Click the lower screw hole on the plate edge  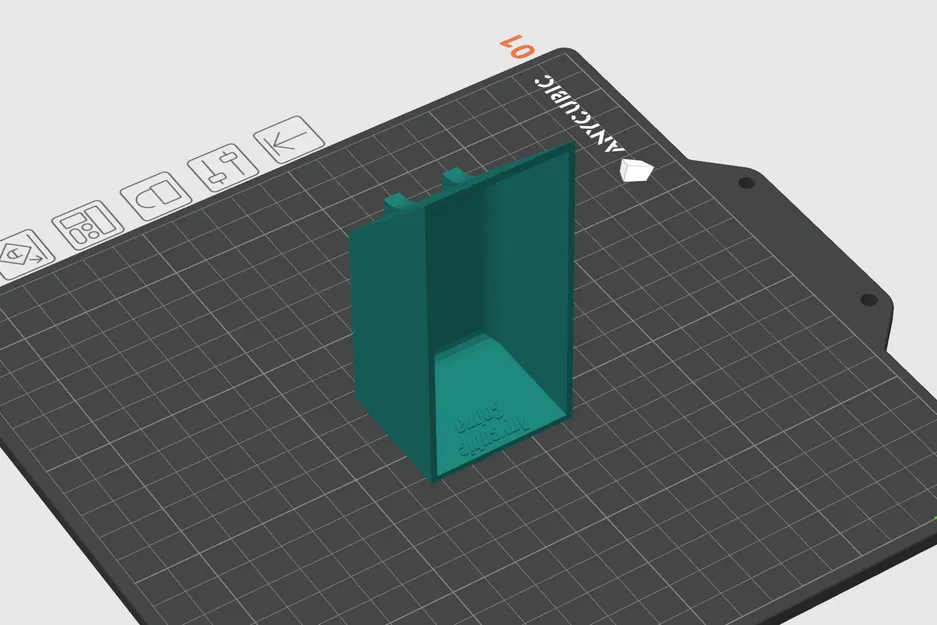(867, 300)
